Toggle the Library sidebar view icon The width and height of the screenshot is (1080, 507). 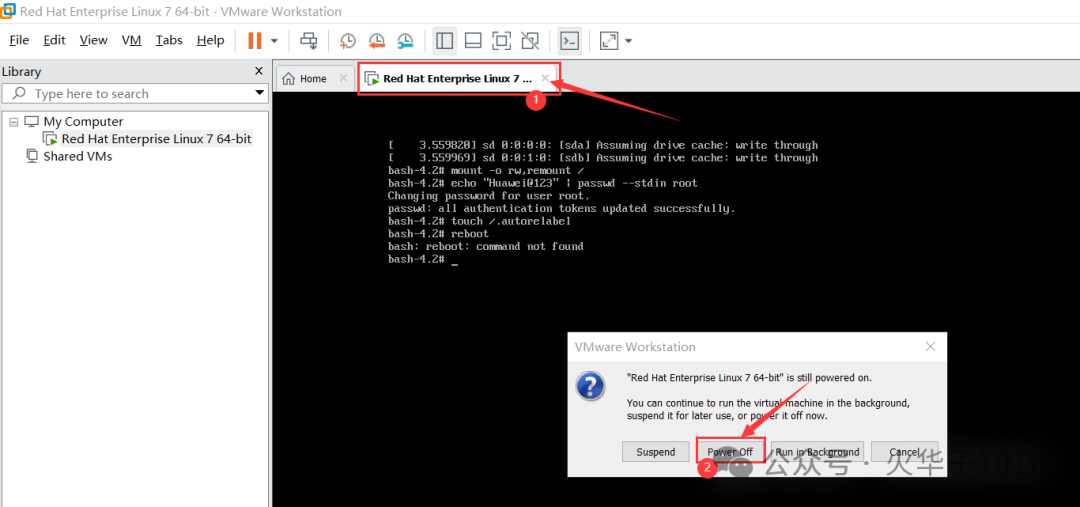[x=445, y=41]
